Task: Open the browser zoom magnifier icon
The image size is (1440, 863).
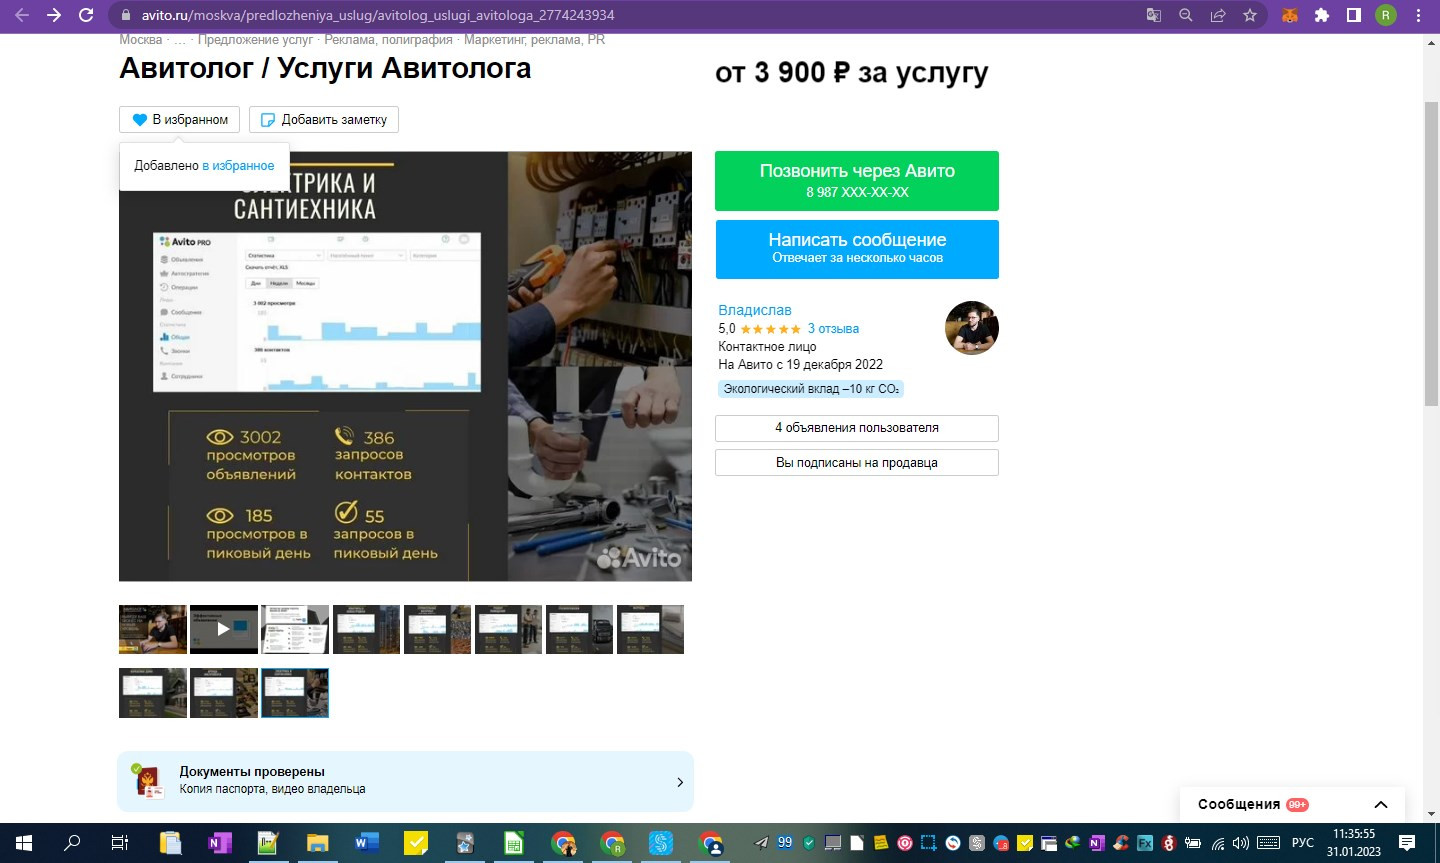Action: coord(1185,15)
